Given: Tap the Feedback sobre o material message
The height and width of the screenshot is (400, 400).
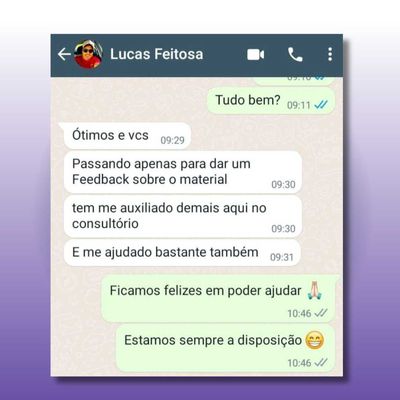Looking at the screenshot, I should 183,172.
